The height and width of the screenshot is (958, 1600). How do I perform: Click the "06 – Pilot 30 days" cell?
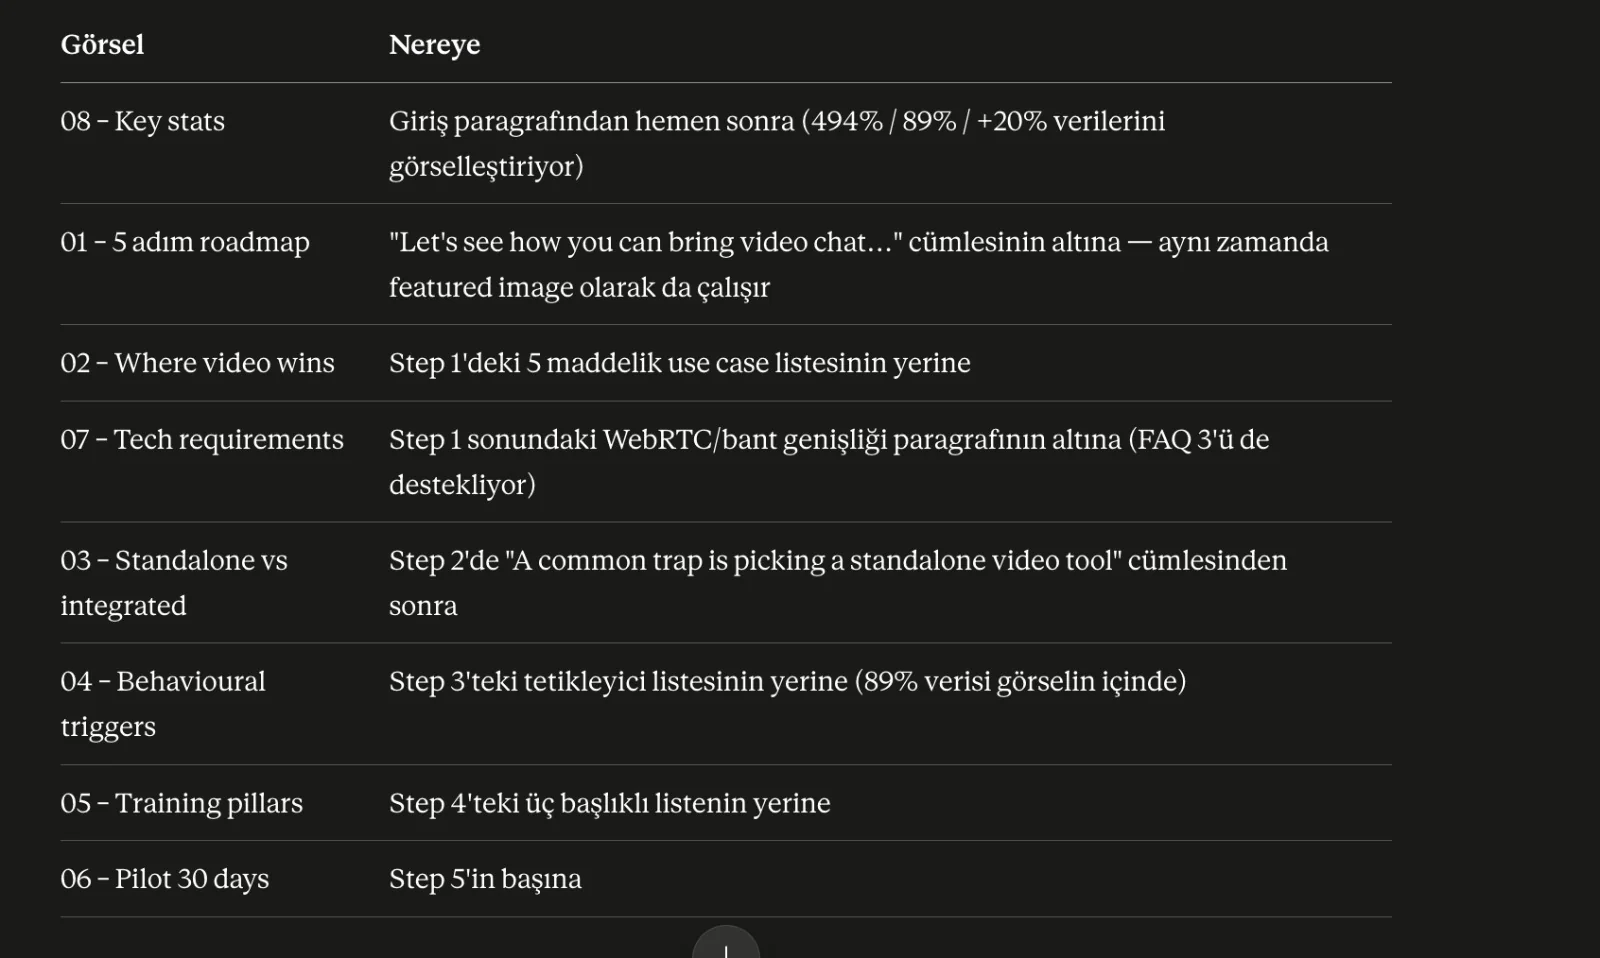click(x=165, y=879)
